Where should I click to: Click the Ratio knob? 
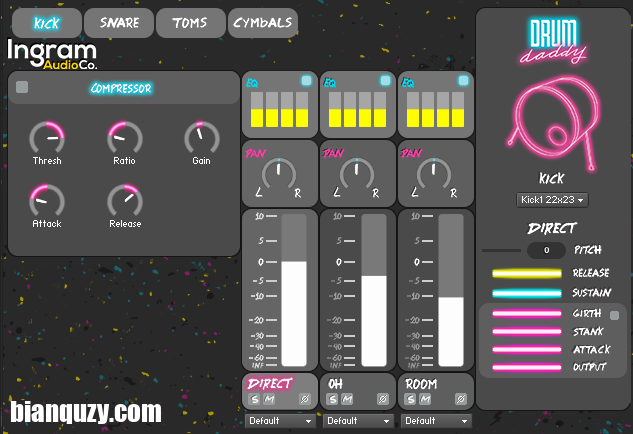pos(124,138)
